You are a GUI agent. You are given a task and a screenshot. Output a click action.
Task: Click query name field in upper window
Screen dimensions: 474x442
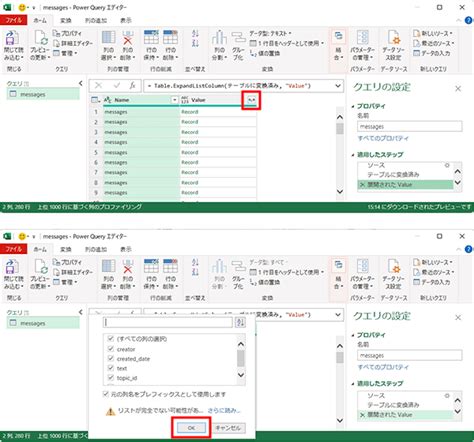pyautogui.click(x=410, y=127)
